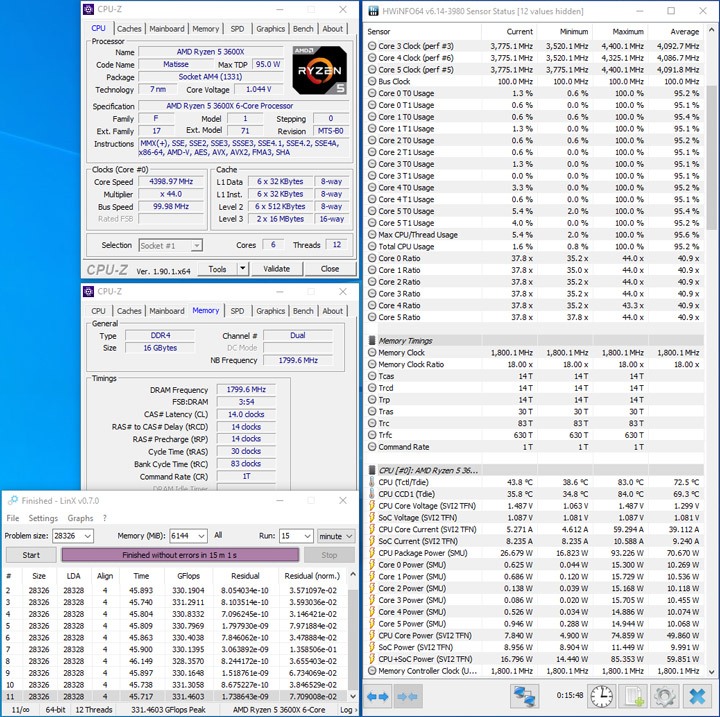Open HWiNFO remote network monitoring icon

pyautogui.click(x=524, y=696)
